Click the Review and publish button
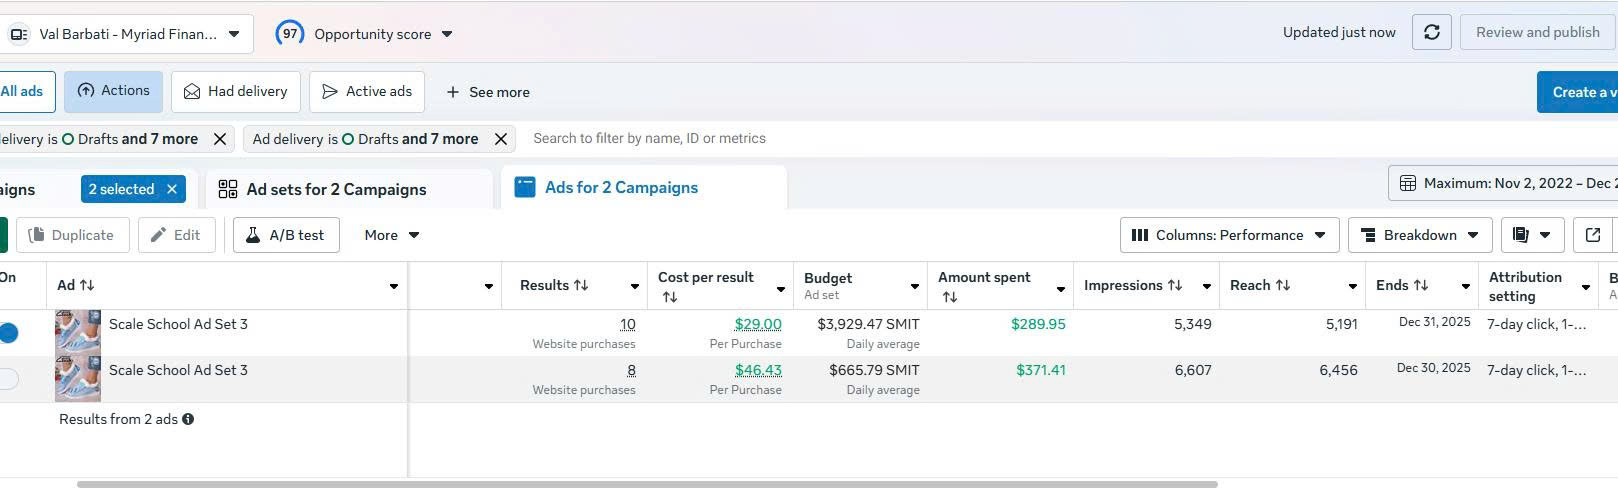This screenshot has width=1618, height=502. point(1537,33)
